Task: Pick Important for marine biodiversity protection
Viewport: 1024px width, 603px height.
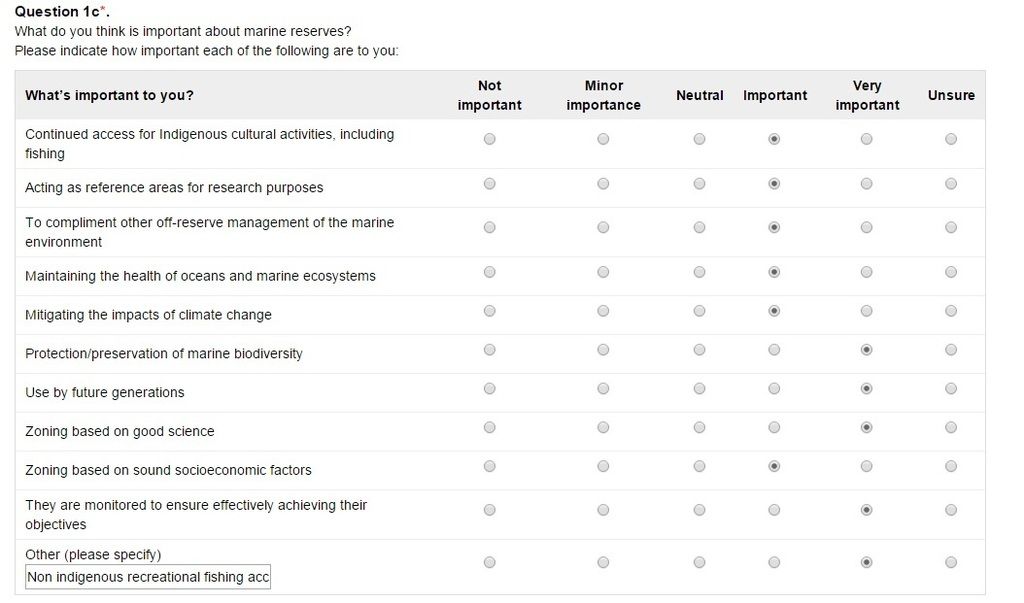Action: (774, 350)
